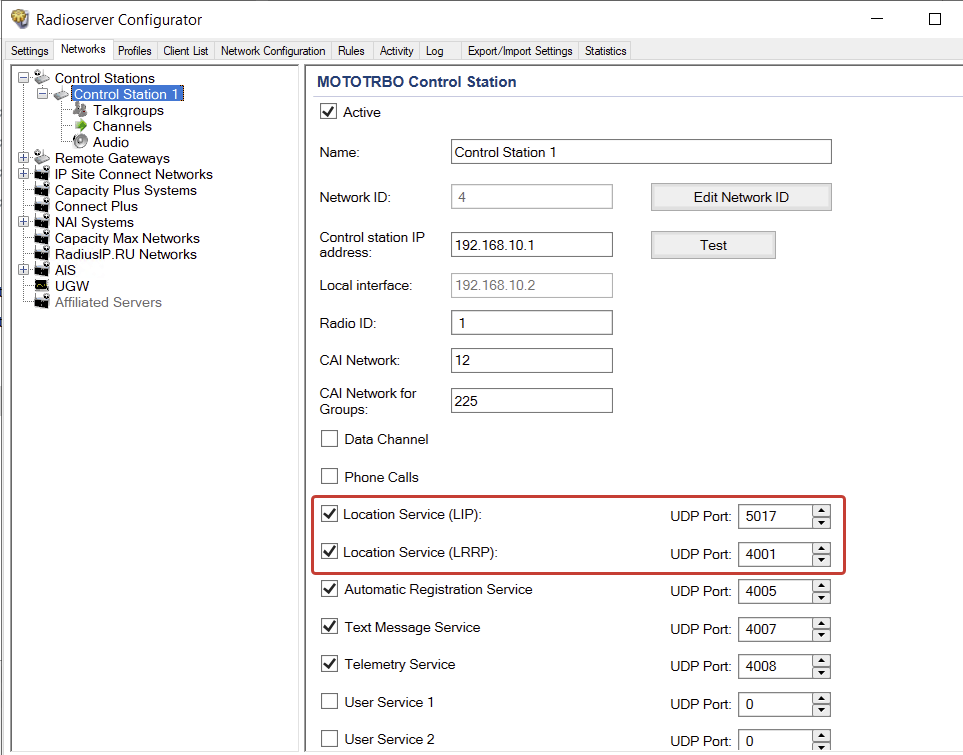Click the Channels green arrow icon

80,126
